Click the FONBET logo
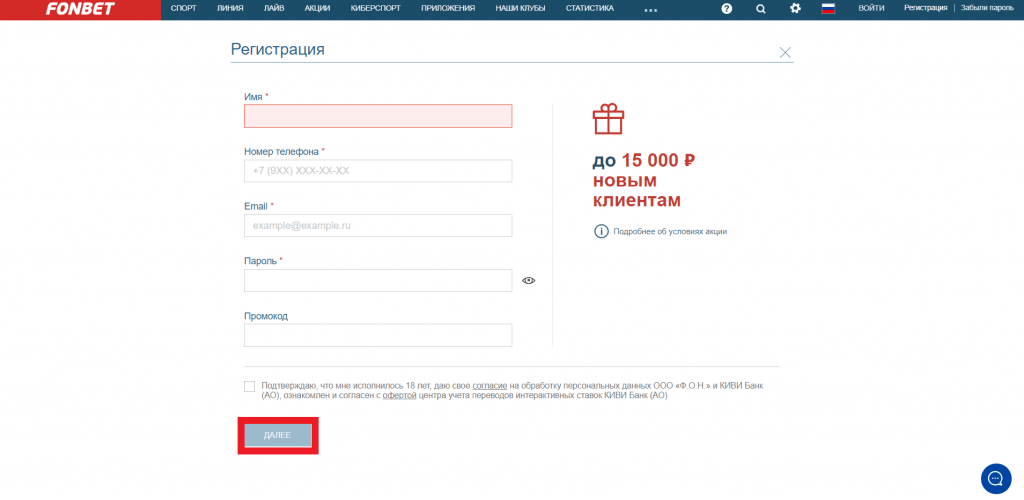 click(x=80, y=9)
